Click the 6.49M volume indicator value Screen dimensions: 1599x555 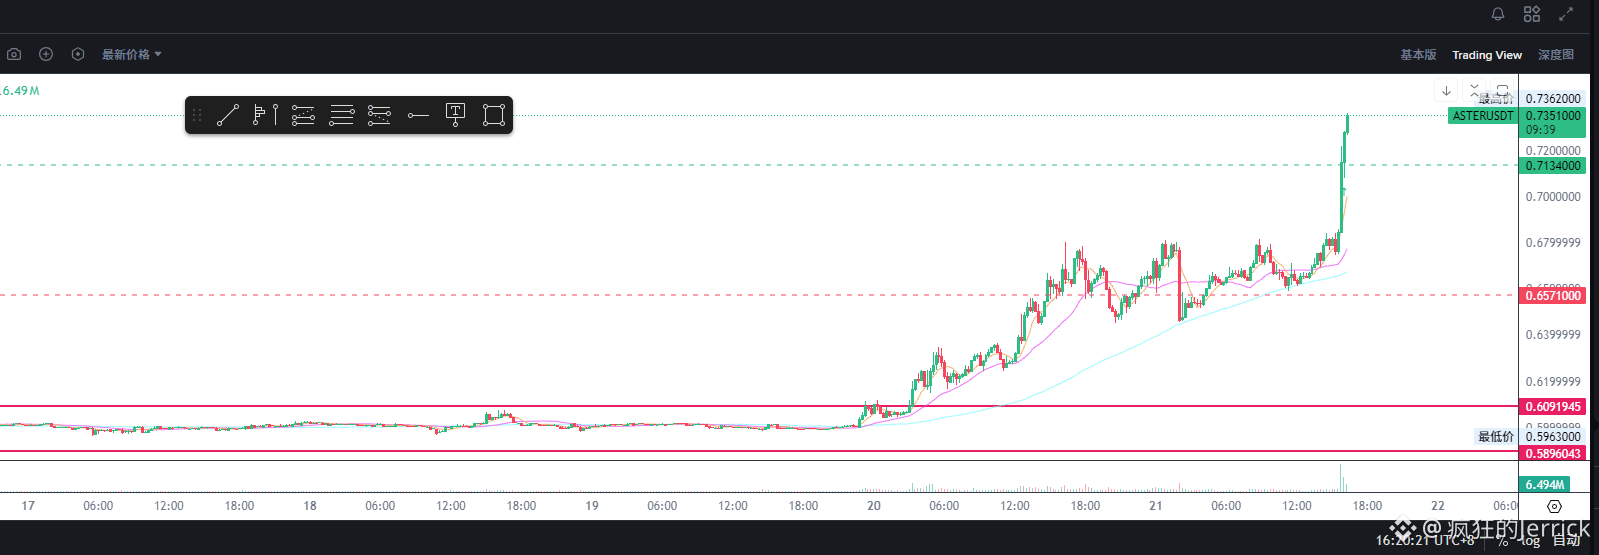(20, 91)
